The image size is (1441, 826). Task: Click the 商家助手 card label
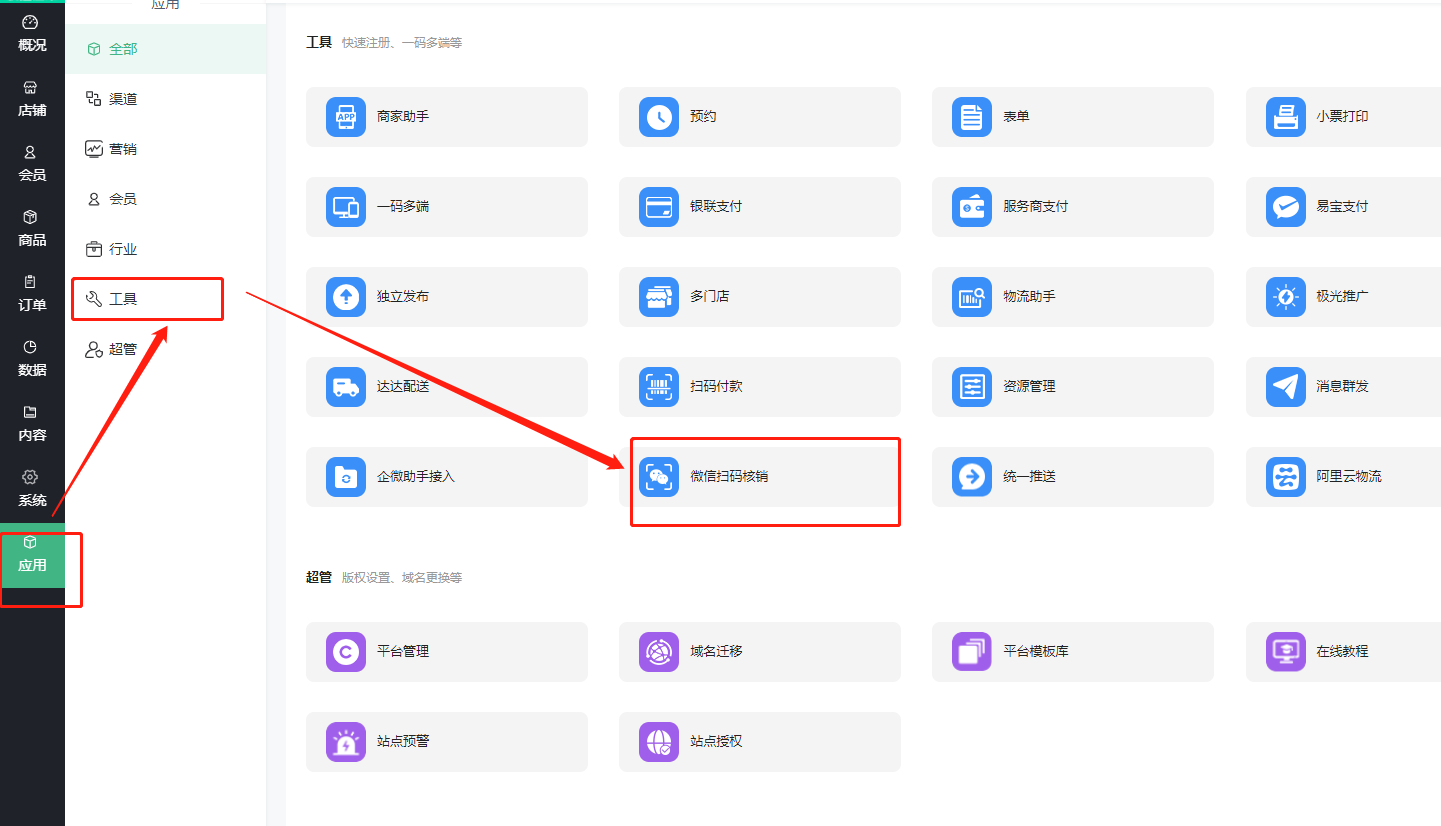coord(403,117)
